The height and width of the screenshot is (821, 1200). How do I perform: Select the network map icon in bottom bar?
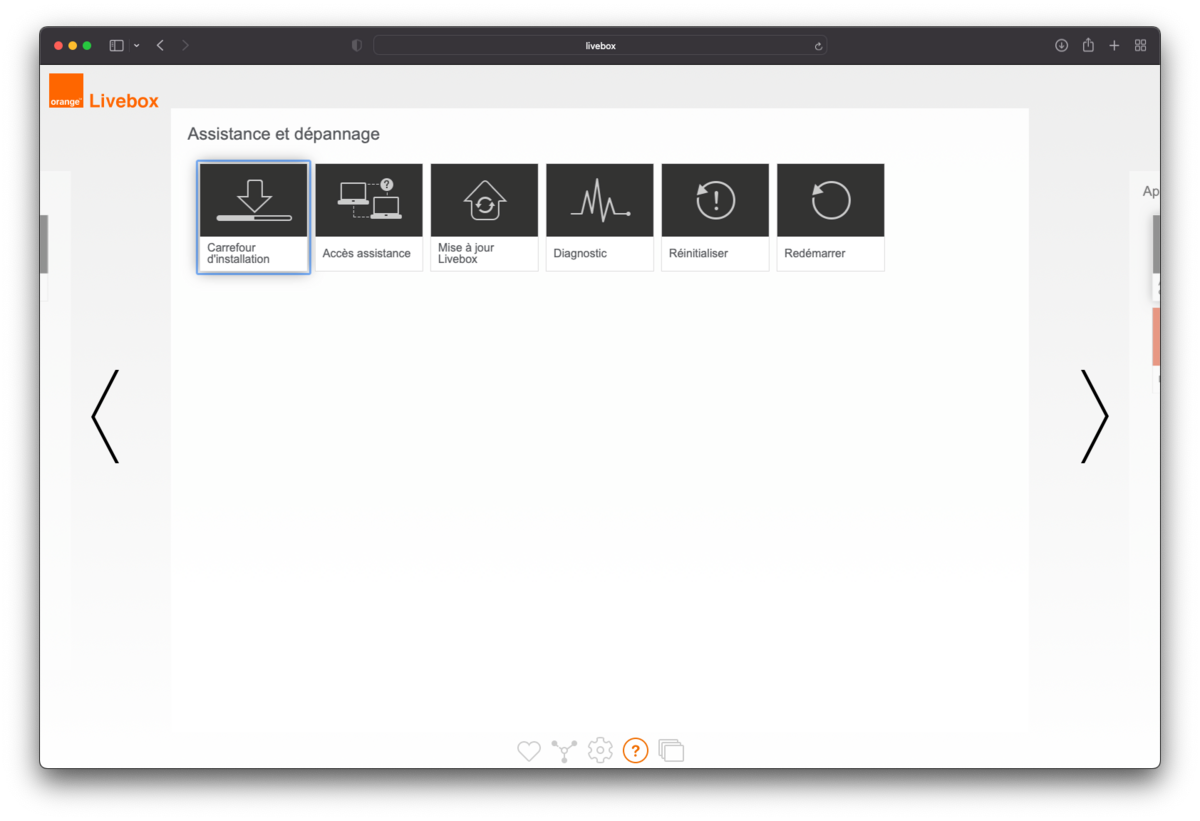[x=564, y=750]
